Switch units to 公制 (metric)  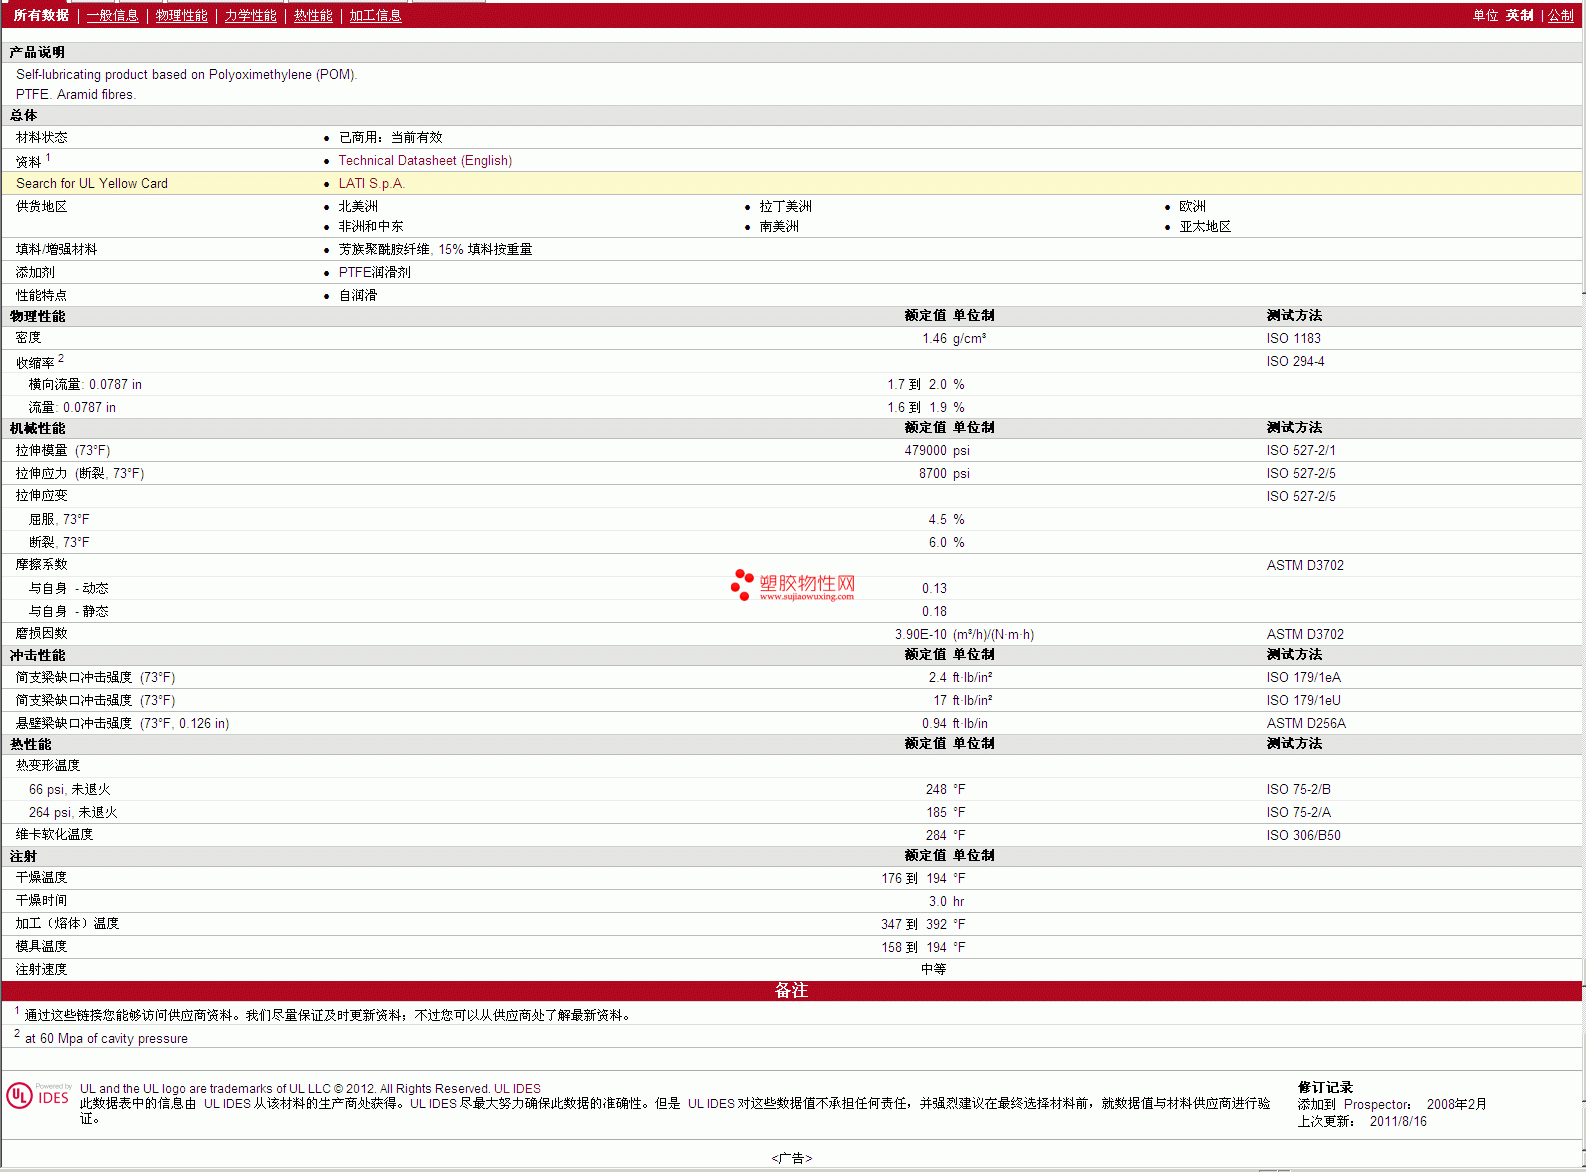tap(1561, 16)
